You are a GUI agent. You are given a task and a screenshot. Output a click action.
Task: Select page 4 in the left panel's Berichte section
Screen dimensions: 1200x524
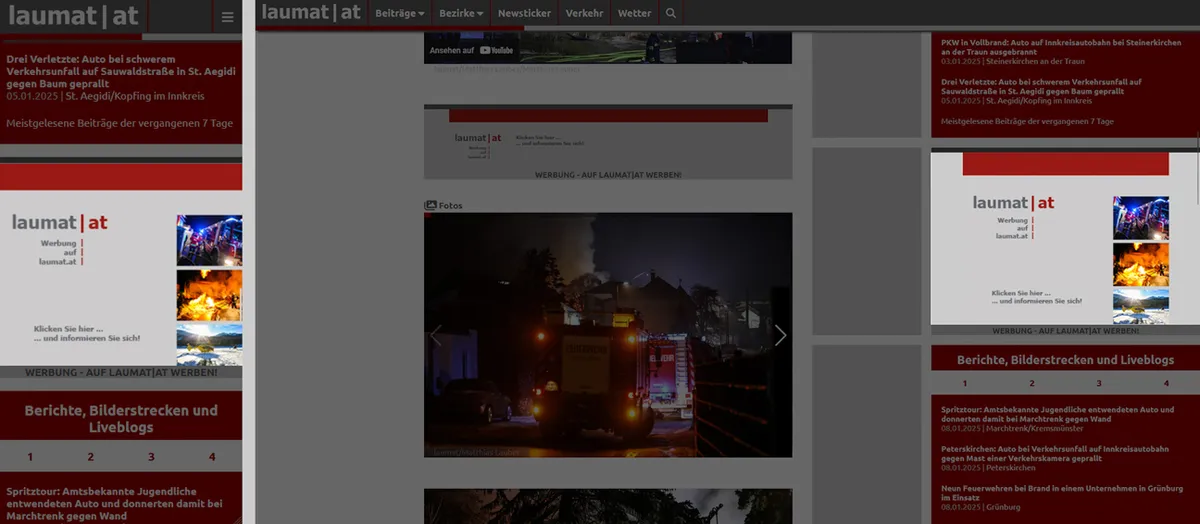tap(212, 457)
